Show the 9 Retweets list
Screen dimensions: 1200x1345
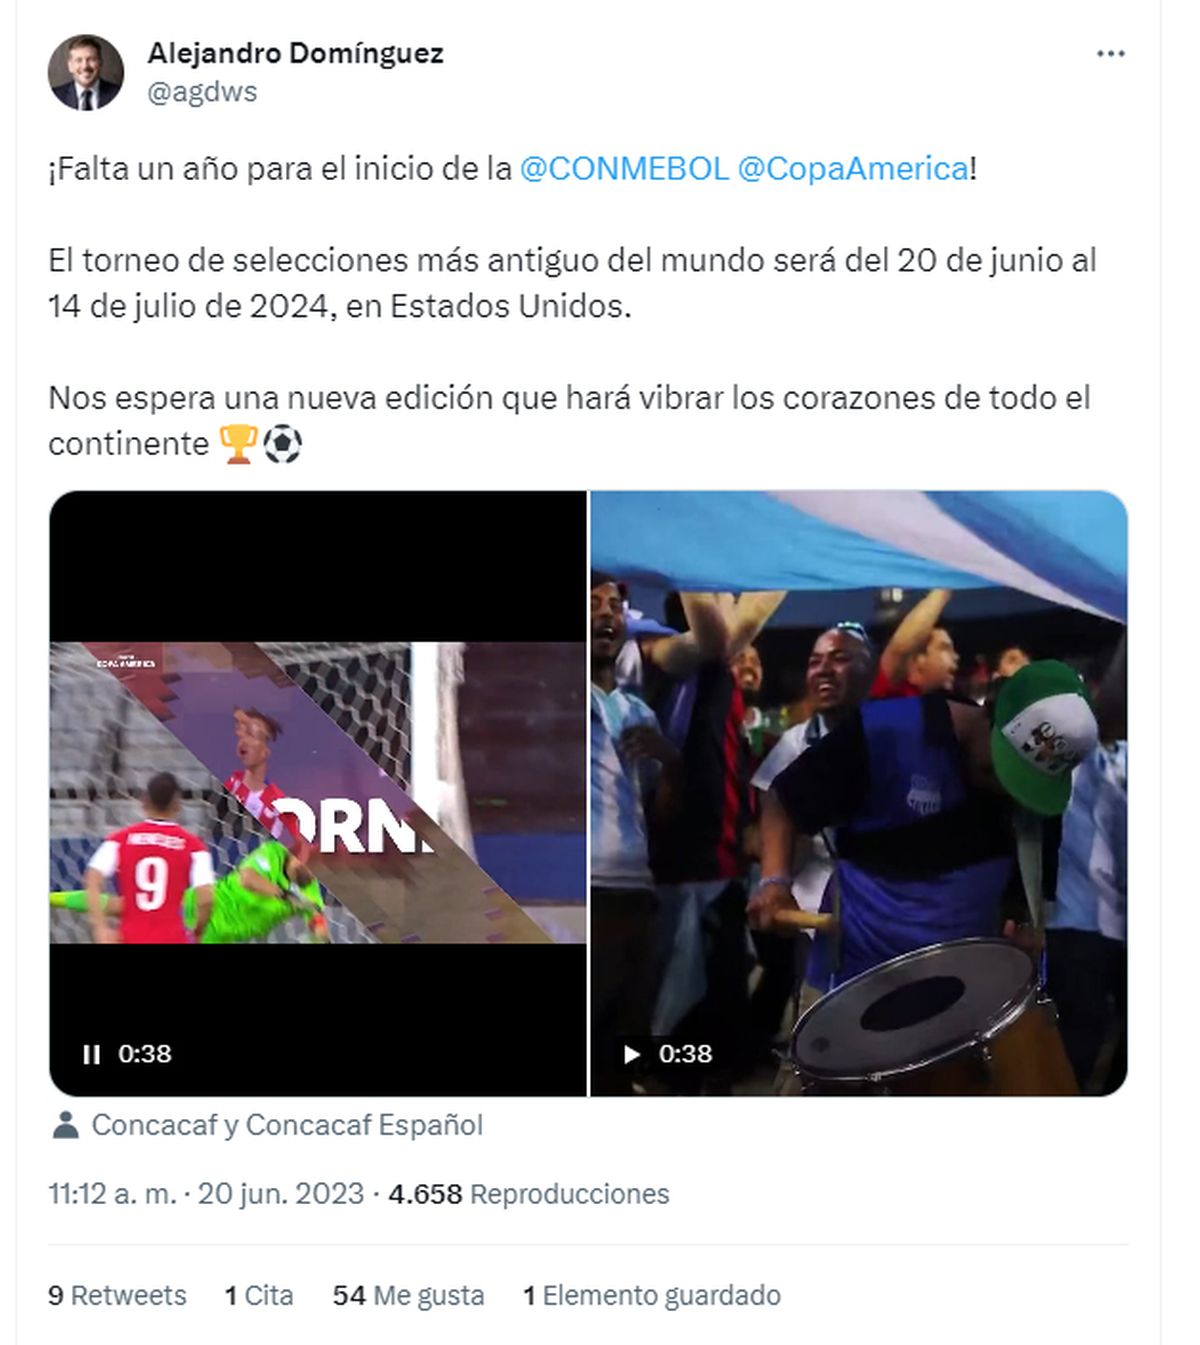point(117,1296)
